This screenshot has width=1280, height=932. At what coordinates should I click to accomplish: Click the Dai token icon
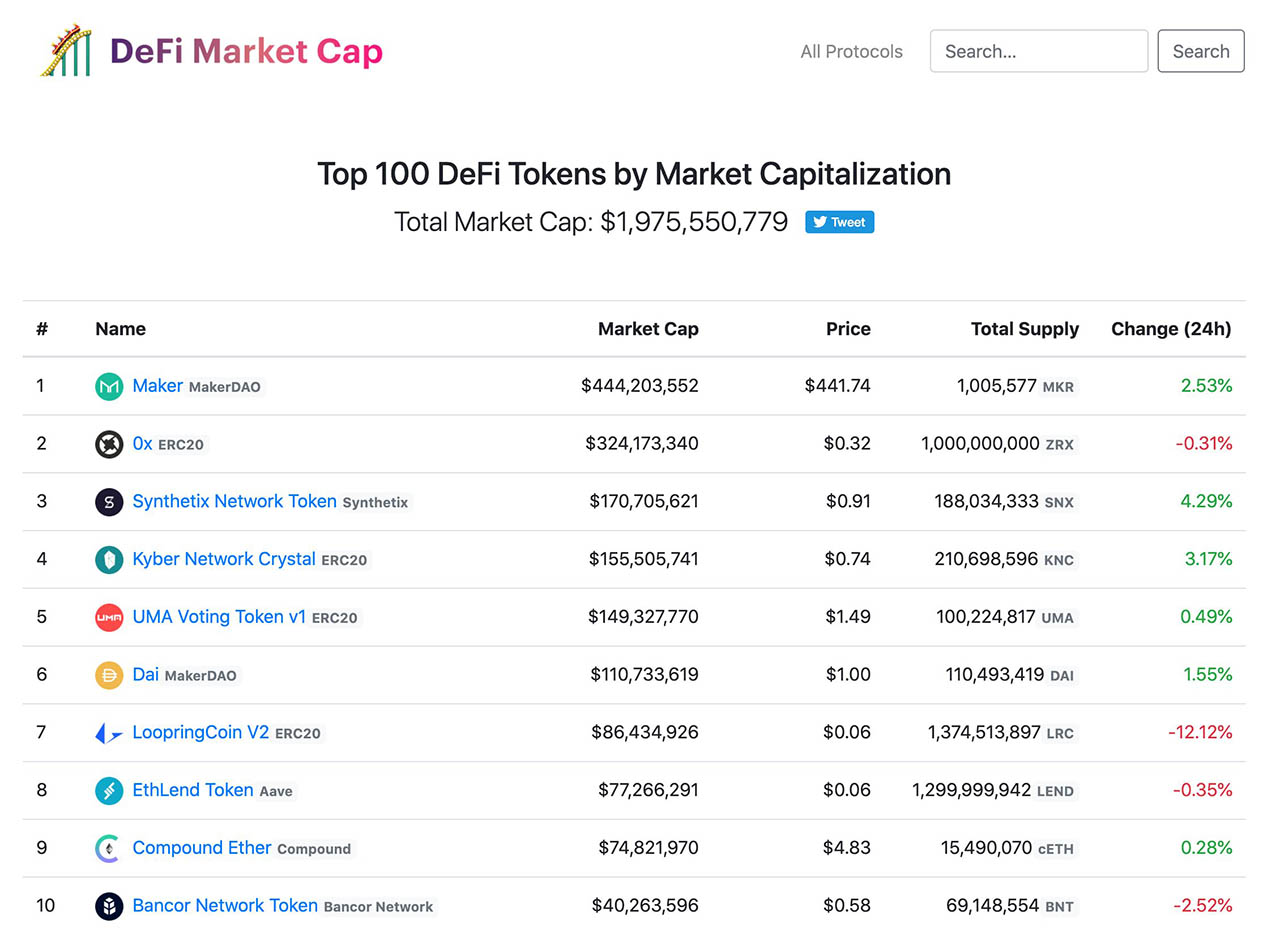pyautogui.click(x=109, y=675)
